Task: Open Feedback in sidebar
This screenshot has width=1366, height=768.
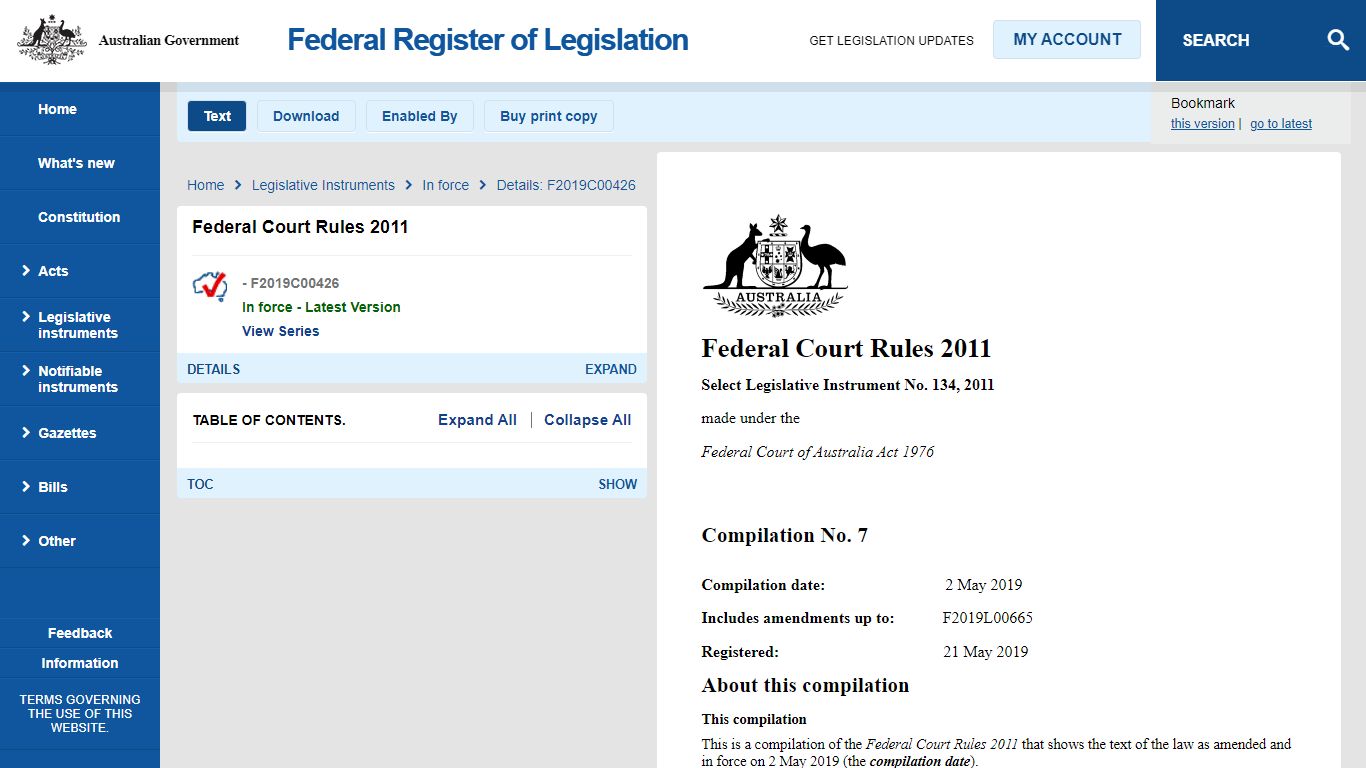Action: [80, 633]
